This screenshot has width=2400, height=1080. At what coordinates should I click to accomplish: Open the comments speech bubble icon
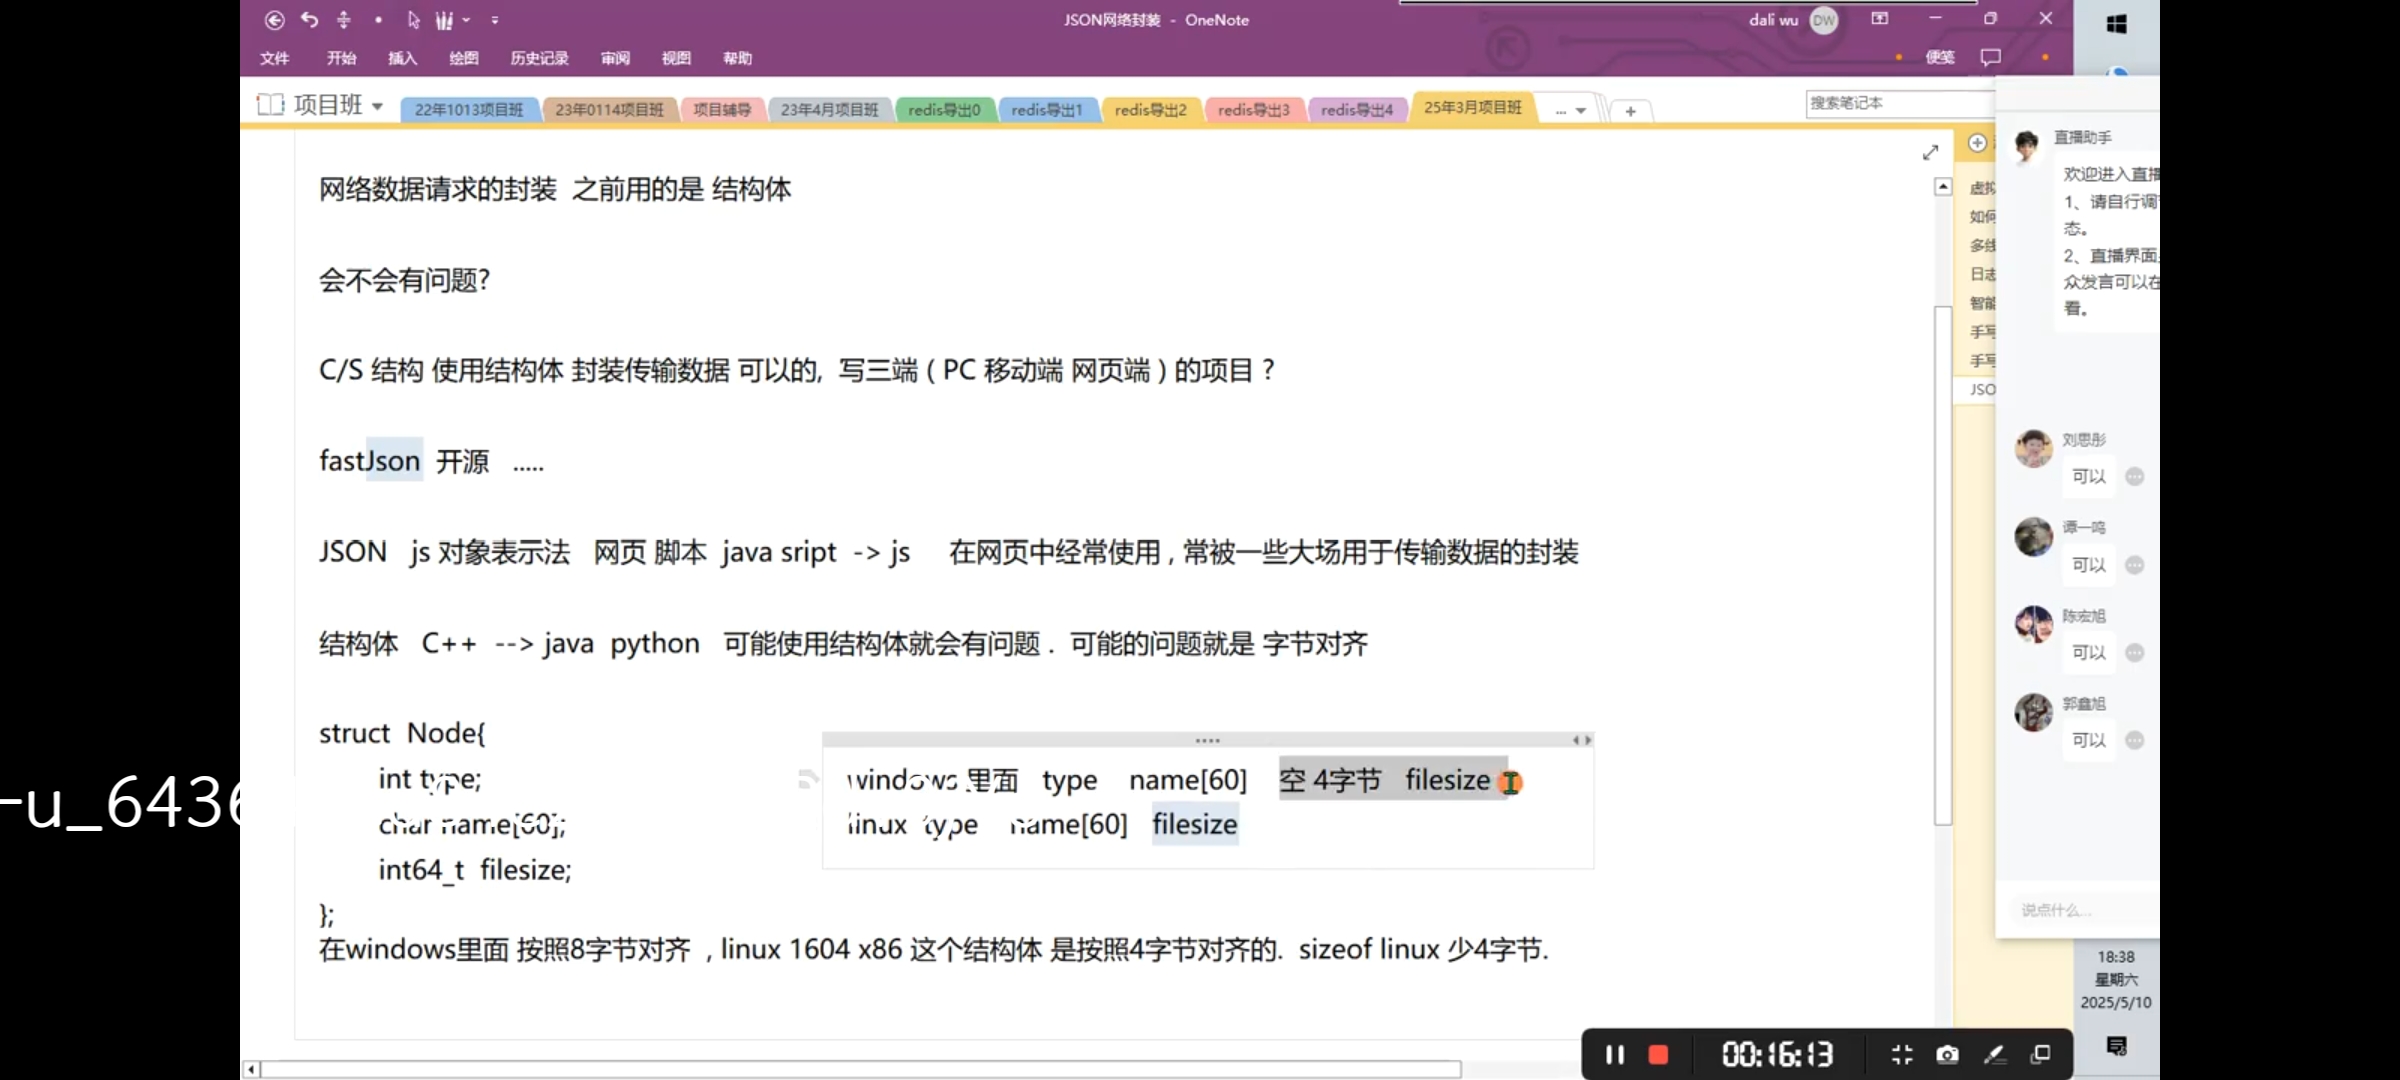[x=1990, y=57]
